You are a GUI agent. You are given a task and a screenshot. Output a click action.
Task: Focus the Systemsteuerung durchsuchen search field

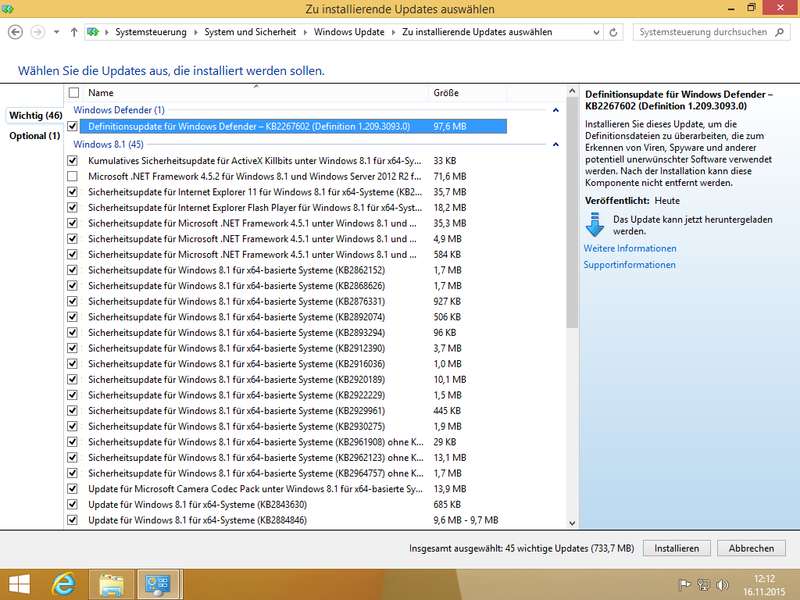711,32
